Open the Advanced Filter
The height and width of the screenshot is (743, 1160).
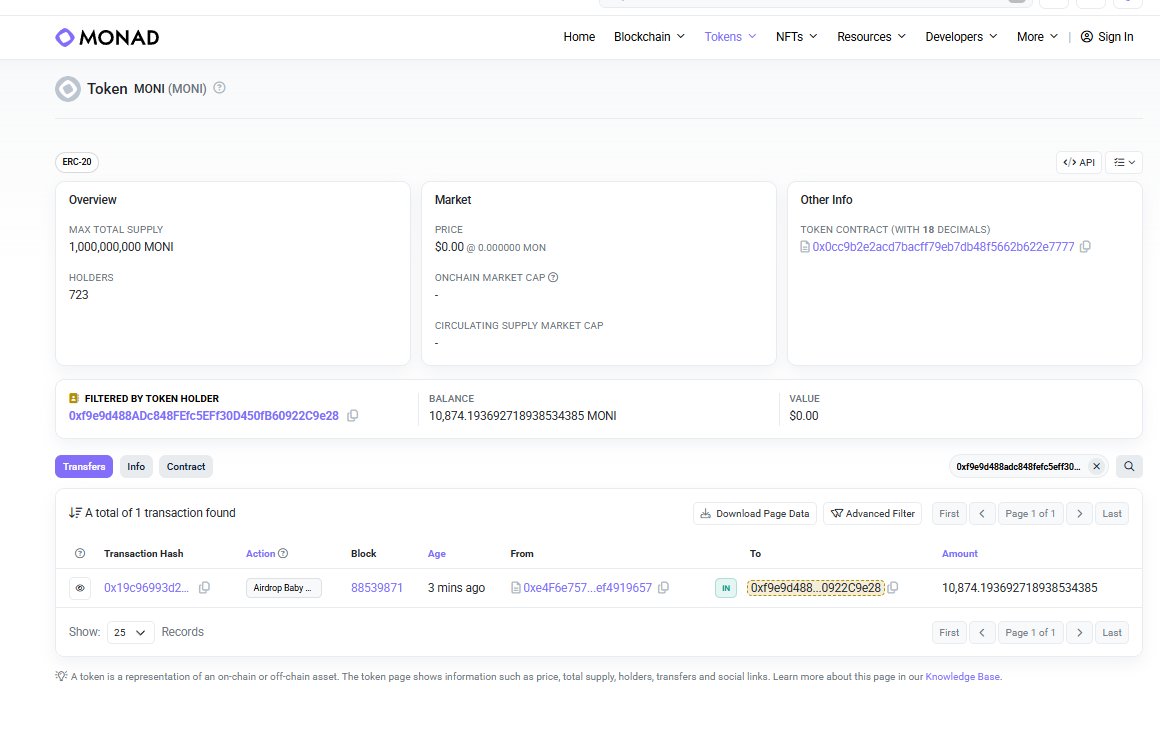872,514
